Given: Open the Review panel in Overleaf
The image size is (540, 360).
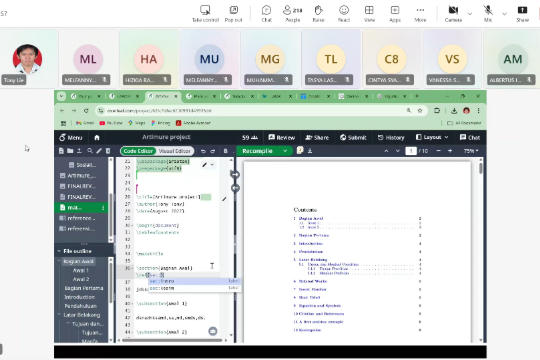Looking at the screenshot, I should click(282, 137).
